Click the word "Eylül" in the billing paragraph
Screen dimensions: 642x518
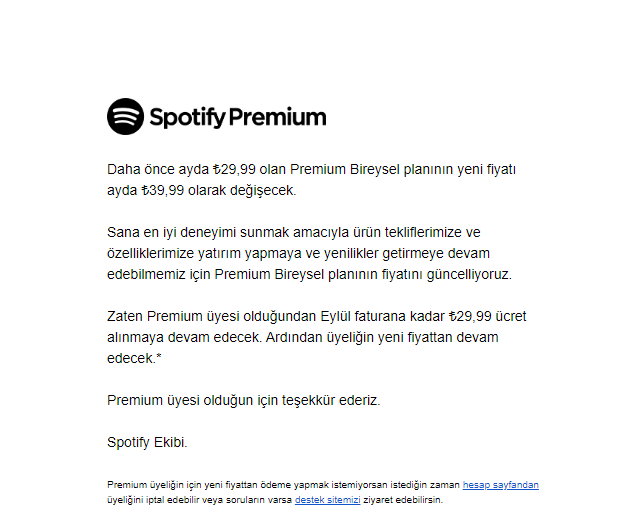coord(335,316)
